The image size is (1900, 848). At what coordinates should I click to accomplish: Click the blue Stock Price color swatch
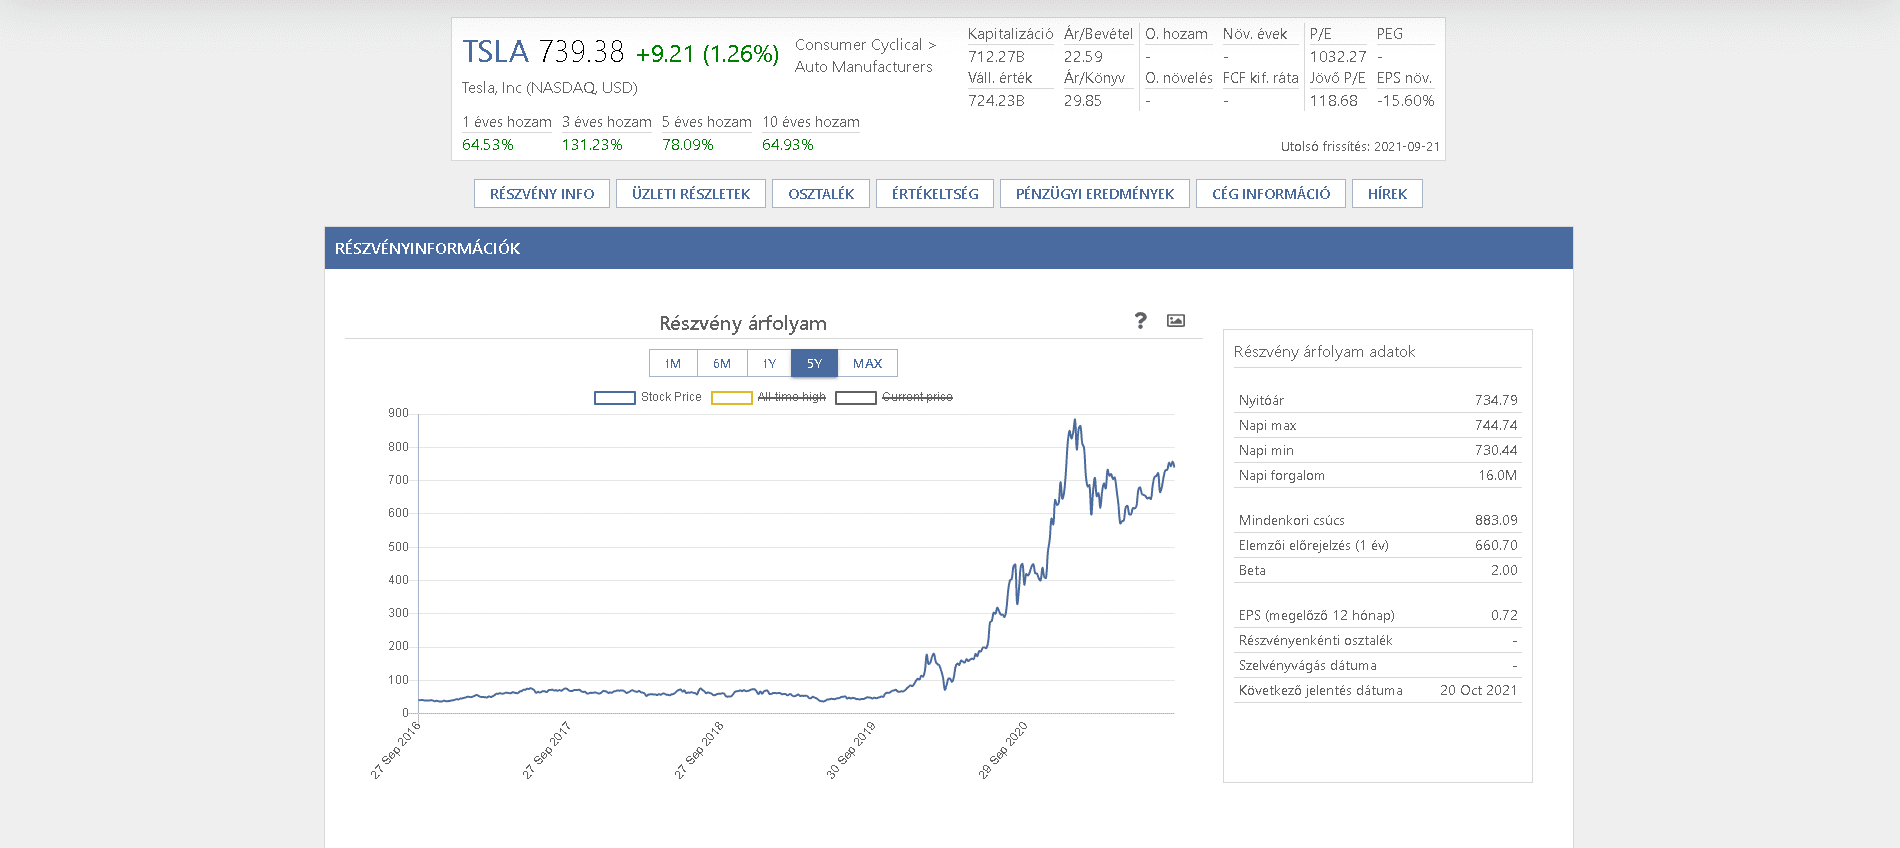tap(615, 398)
